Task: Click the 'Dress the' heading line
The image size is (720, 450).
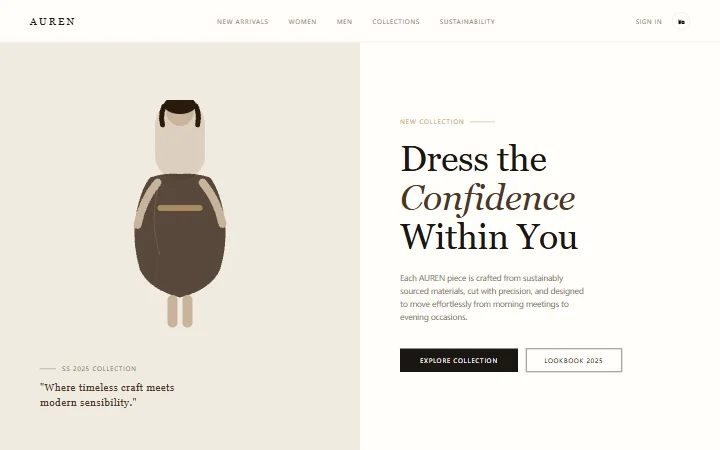Action: (x=474, y=159)
